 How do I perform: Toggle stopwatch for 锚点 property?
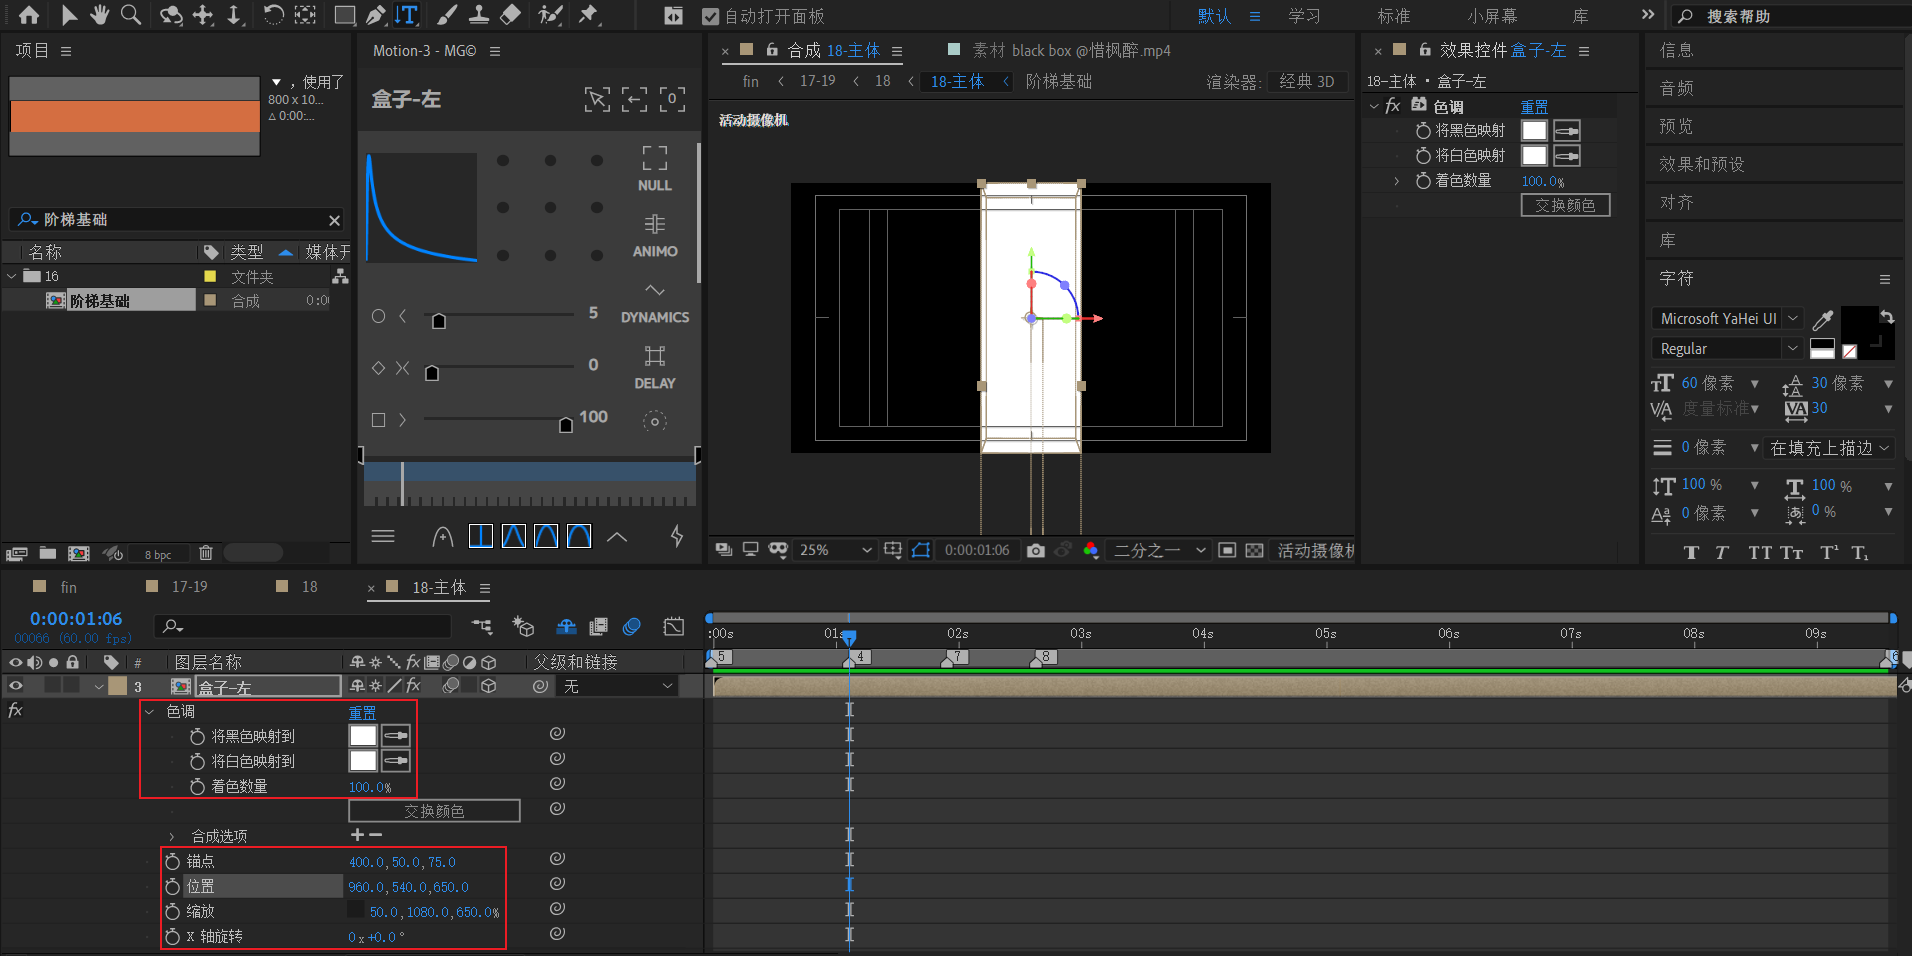(x=173, y=861)
